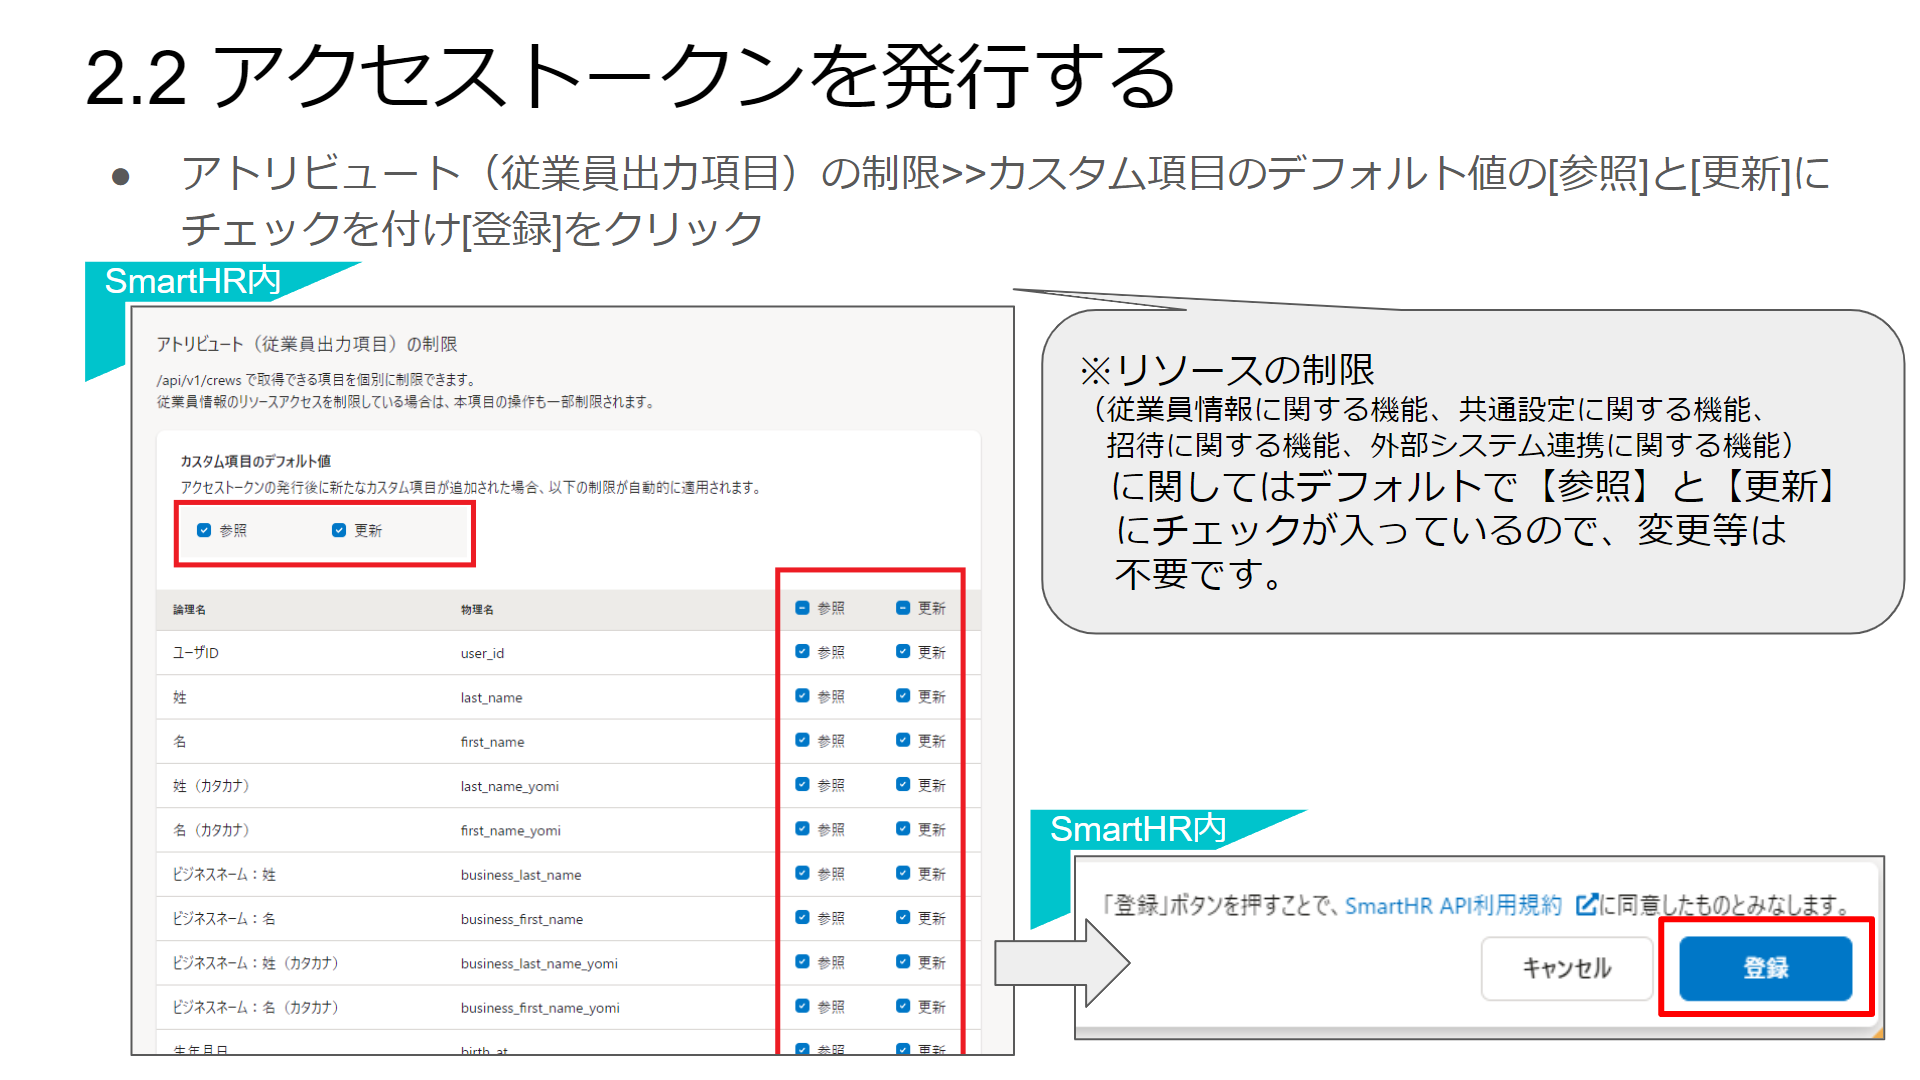1920x1080 pixels.
Task: Uncheck 参照 for the business_first_name_yomi row
Action: click(802, 1006)
